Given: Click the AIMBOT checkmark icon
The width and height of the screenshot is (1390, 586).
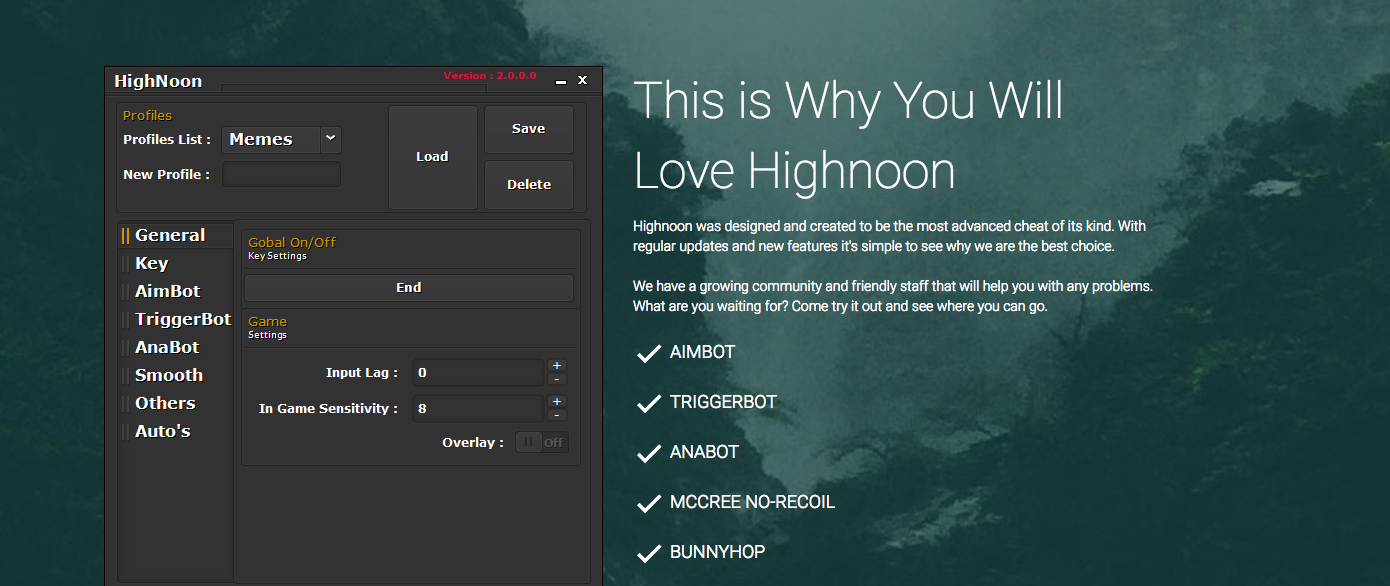Looking at the screenshot, I should point(649,353).
